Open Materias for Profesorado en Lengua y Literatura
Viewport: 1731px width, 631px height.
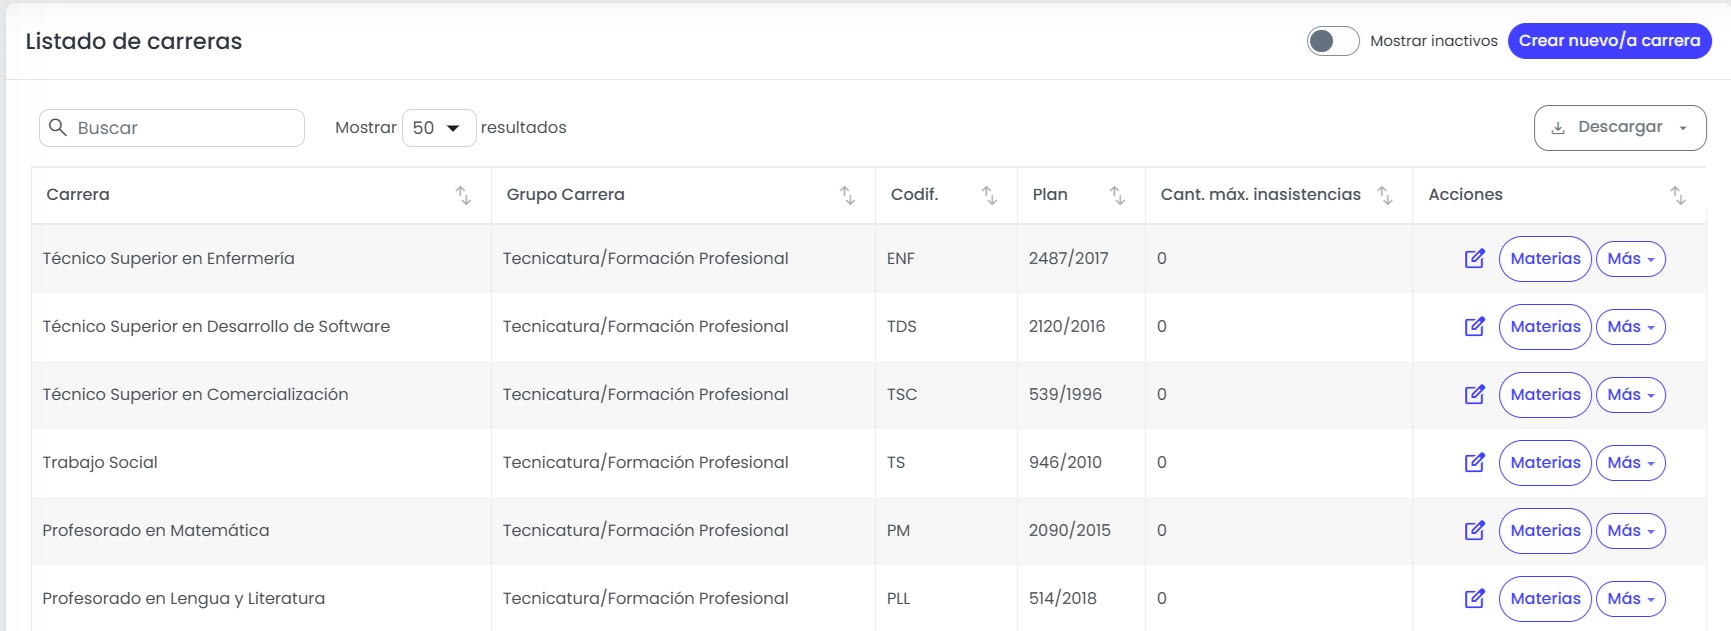[x=1545, y=599]
